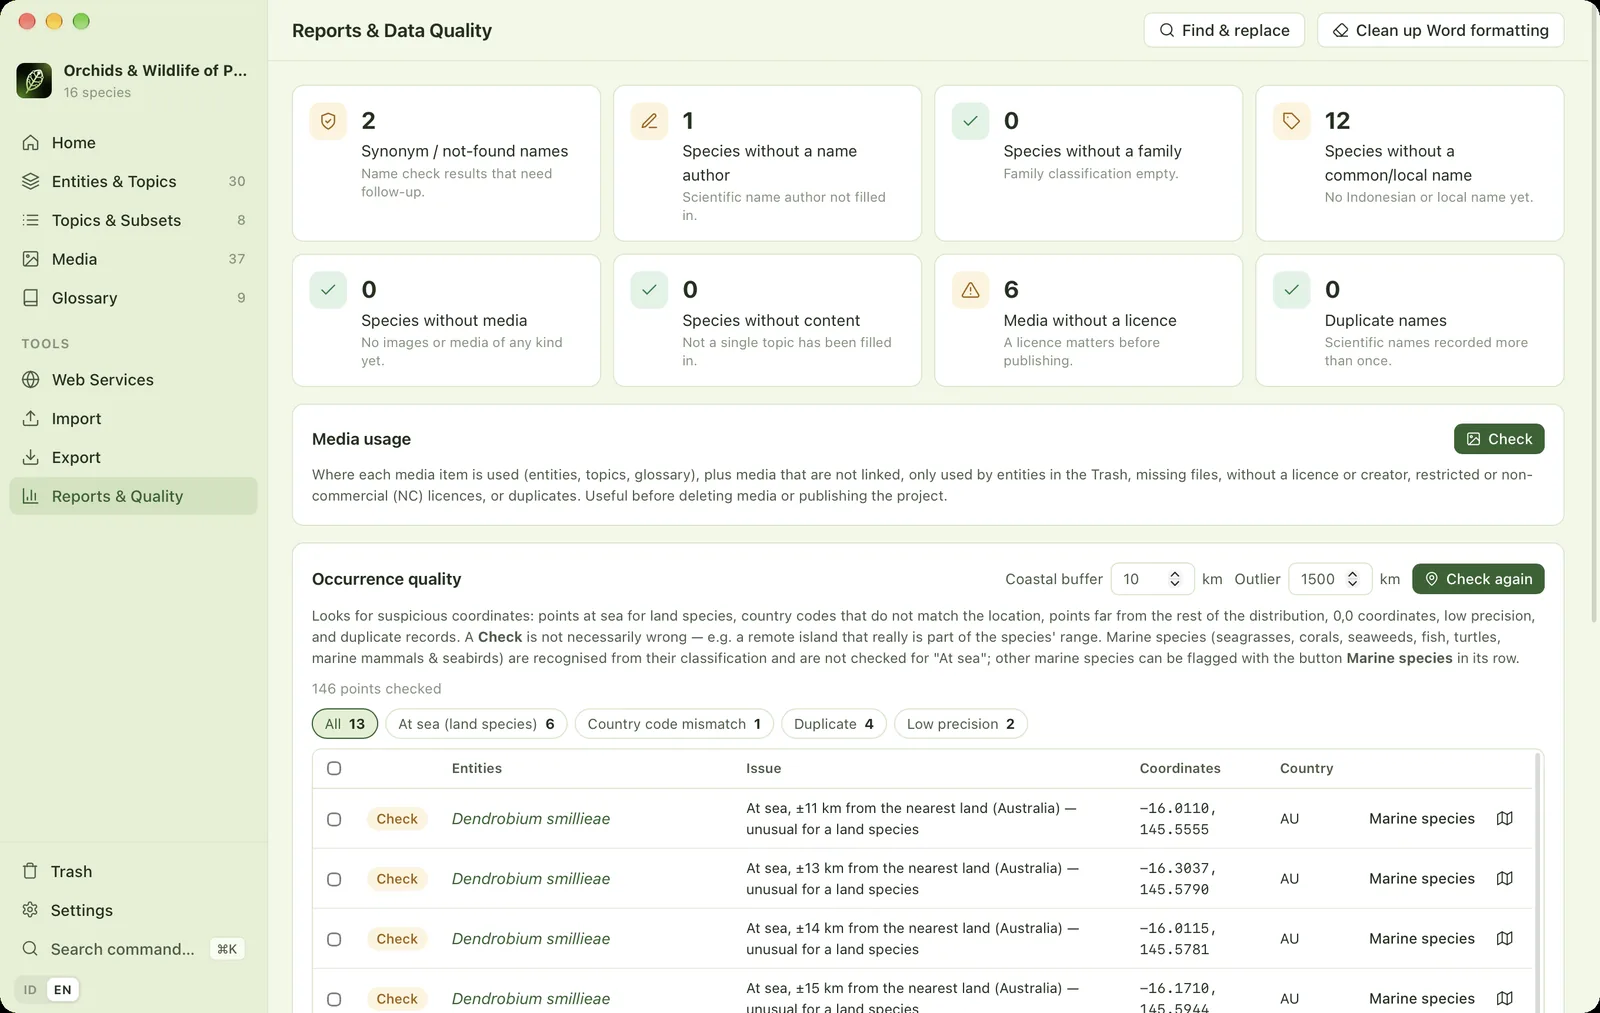Select the All 13 filter tab
The height and width of the screenshot is (1013, 1600).
[345, 724]
